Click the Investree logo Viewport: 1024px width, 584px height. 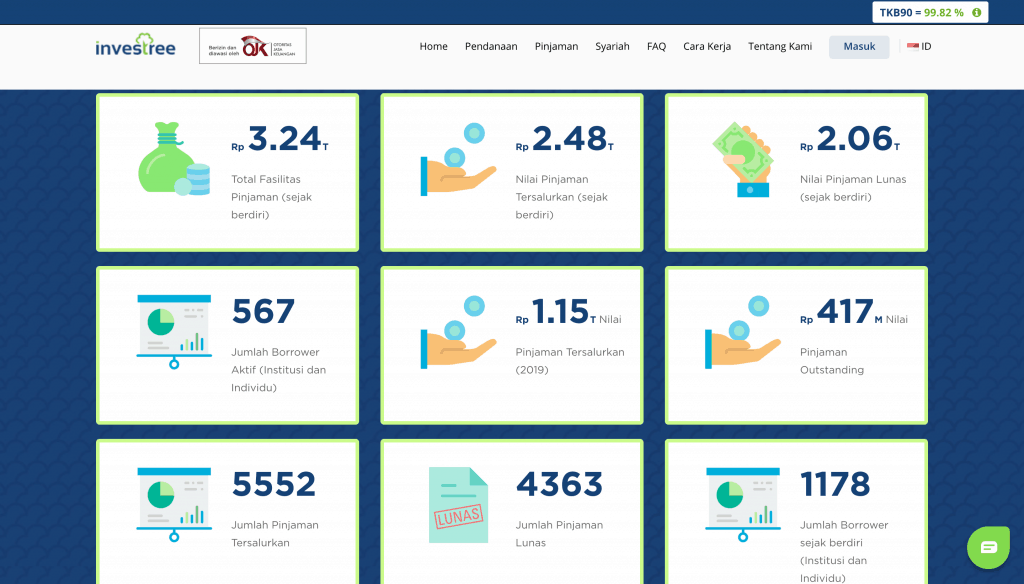tap(135, 46)
